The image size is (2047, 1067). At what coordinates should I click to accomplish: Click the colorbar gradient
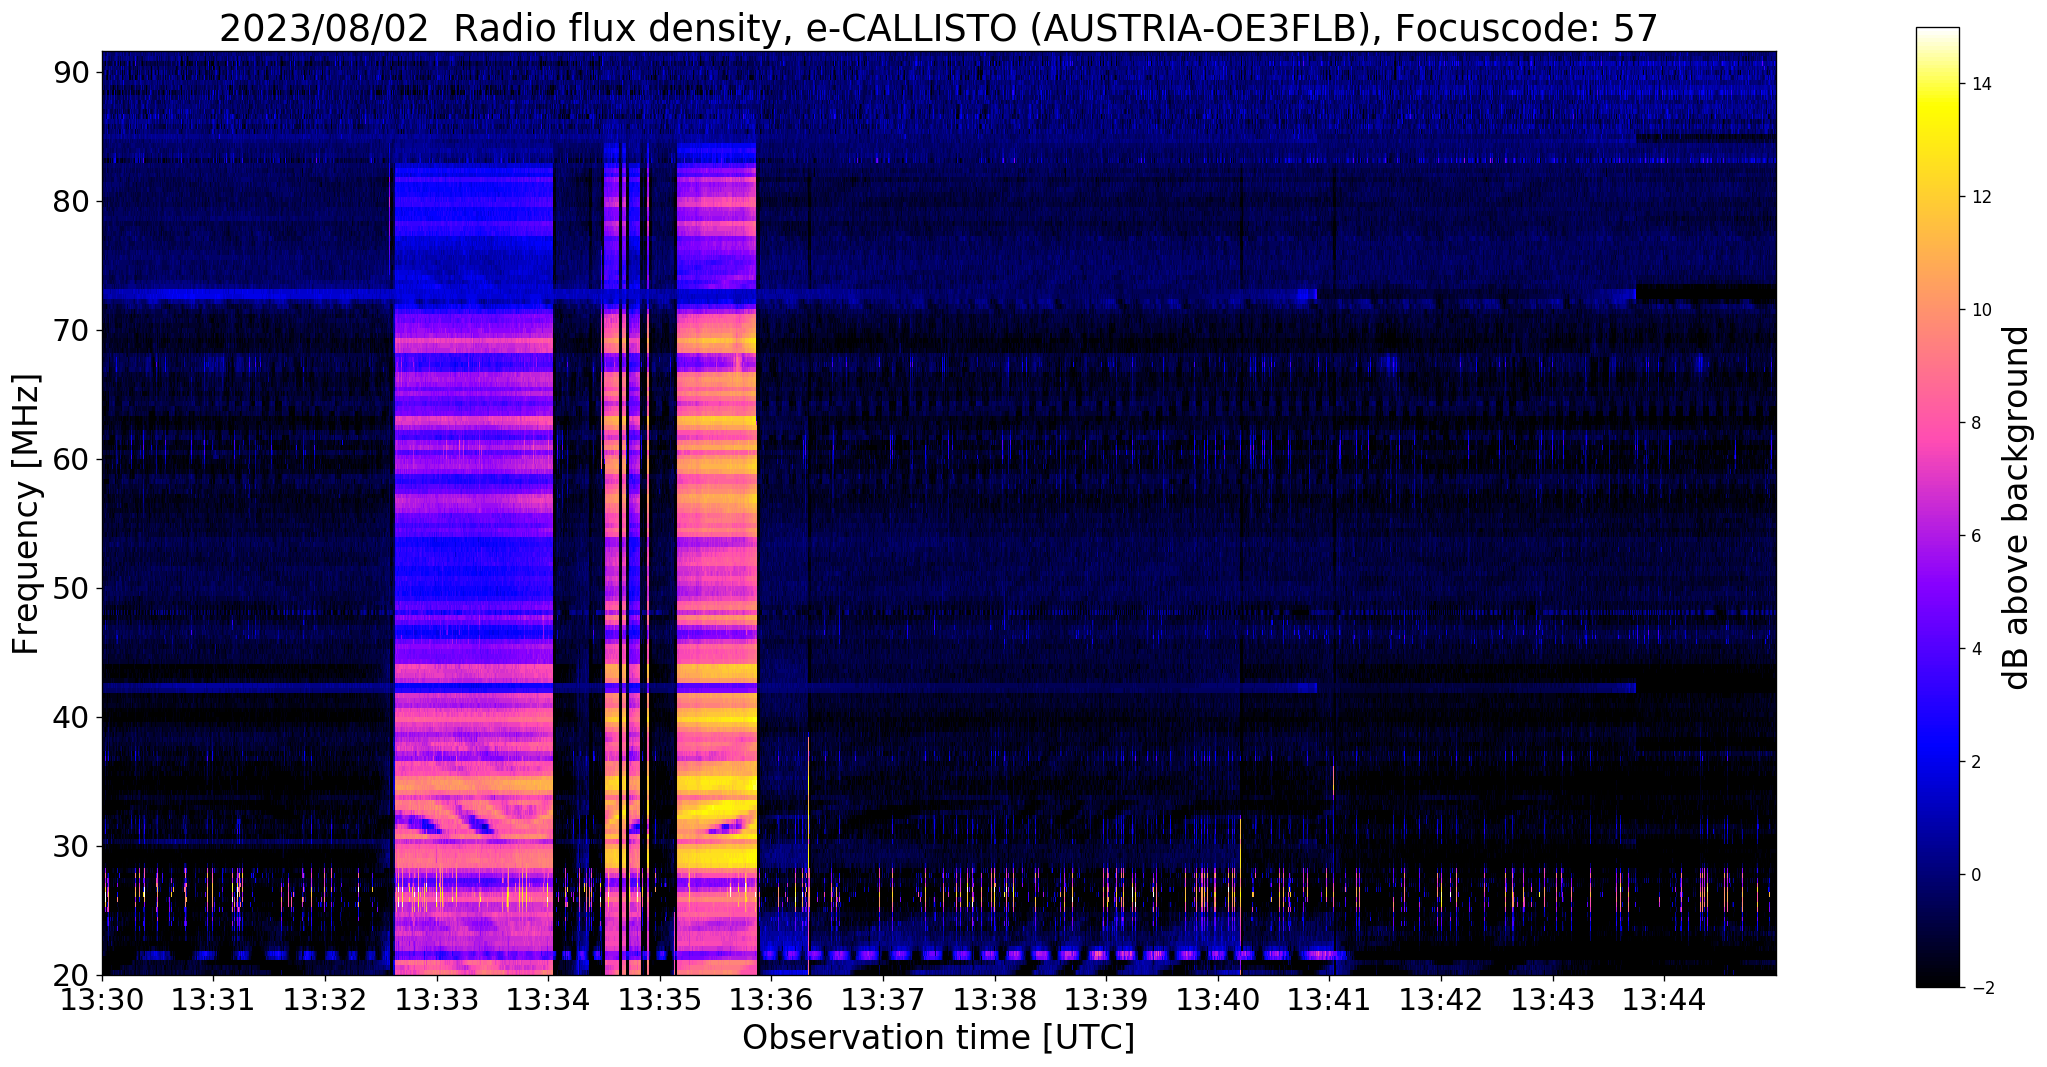pos(1937,507)
